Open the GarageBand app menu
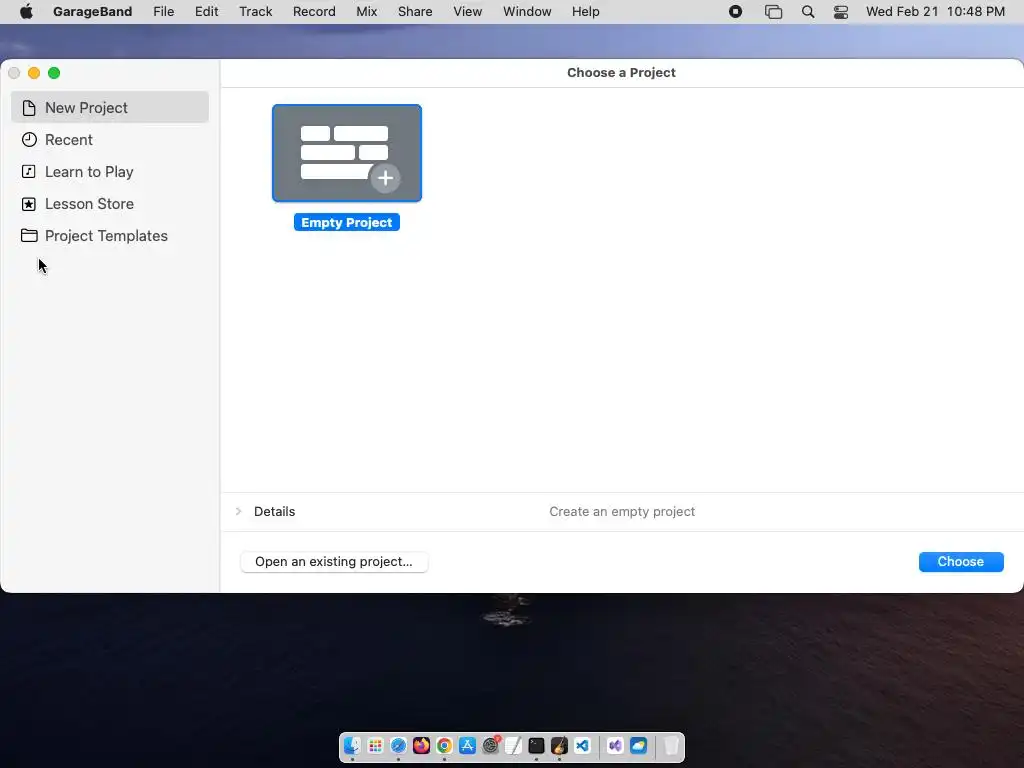This screenshot has width=1024, height=768. click(92, 12)
